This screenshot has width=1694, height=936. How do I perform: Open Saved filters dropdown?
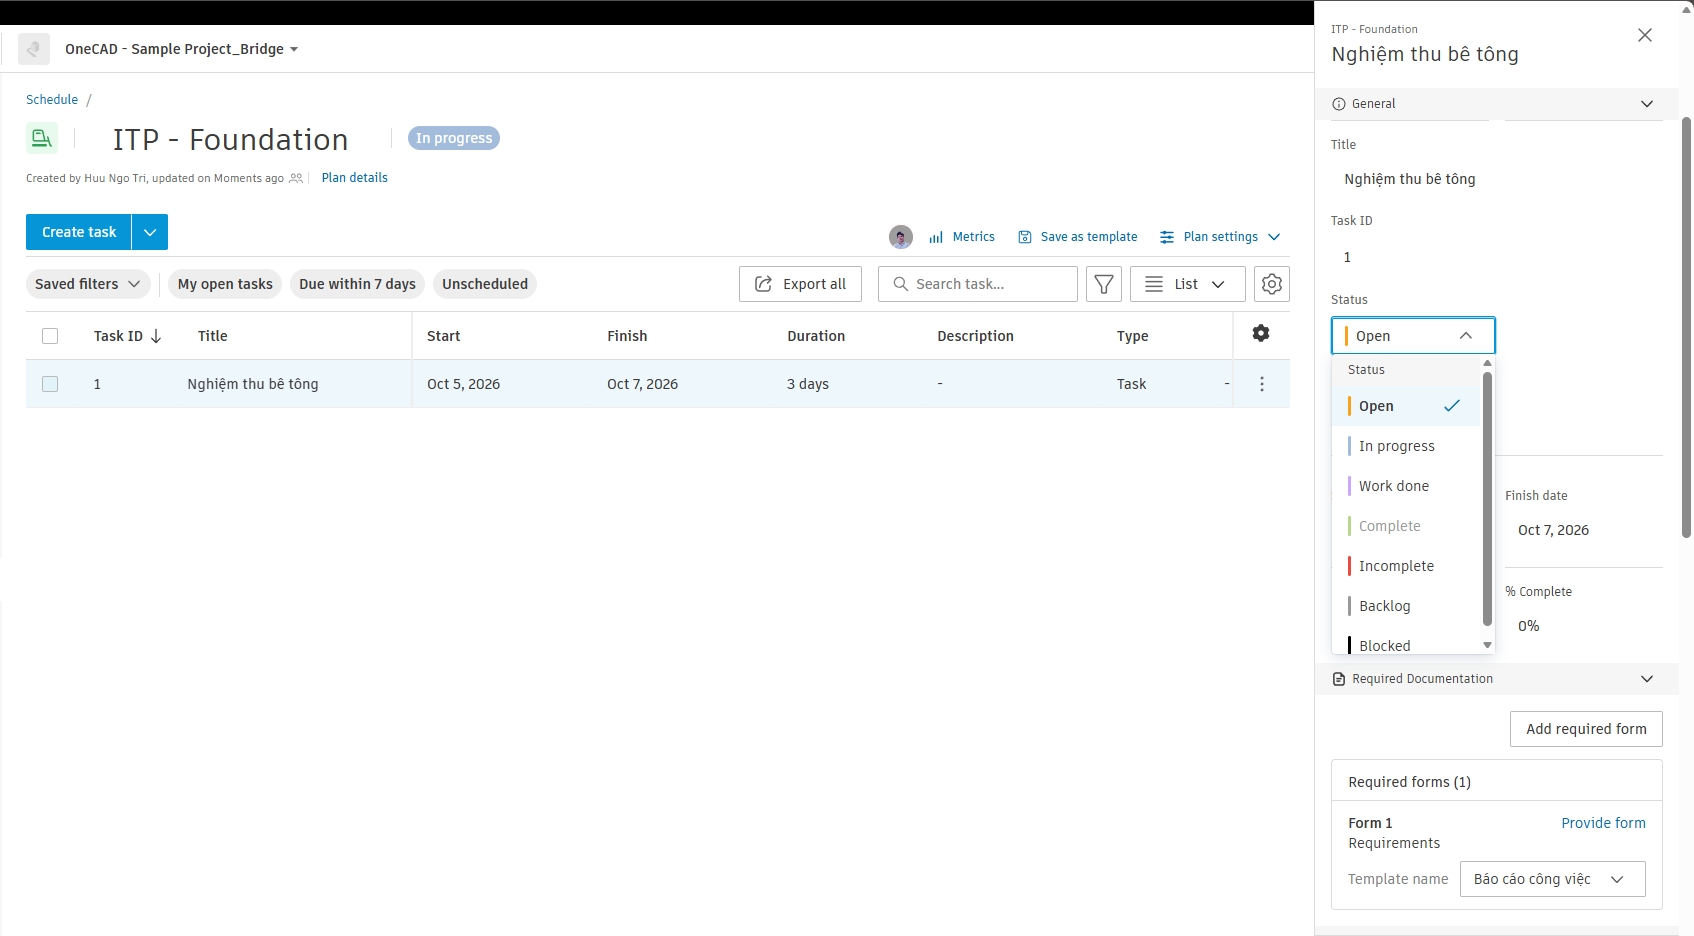coord(88,284)
